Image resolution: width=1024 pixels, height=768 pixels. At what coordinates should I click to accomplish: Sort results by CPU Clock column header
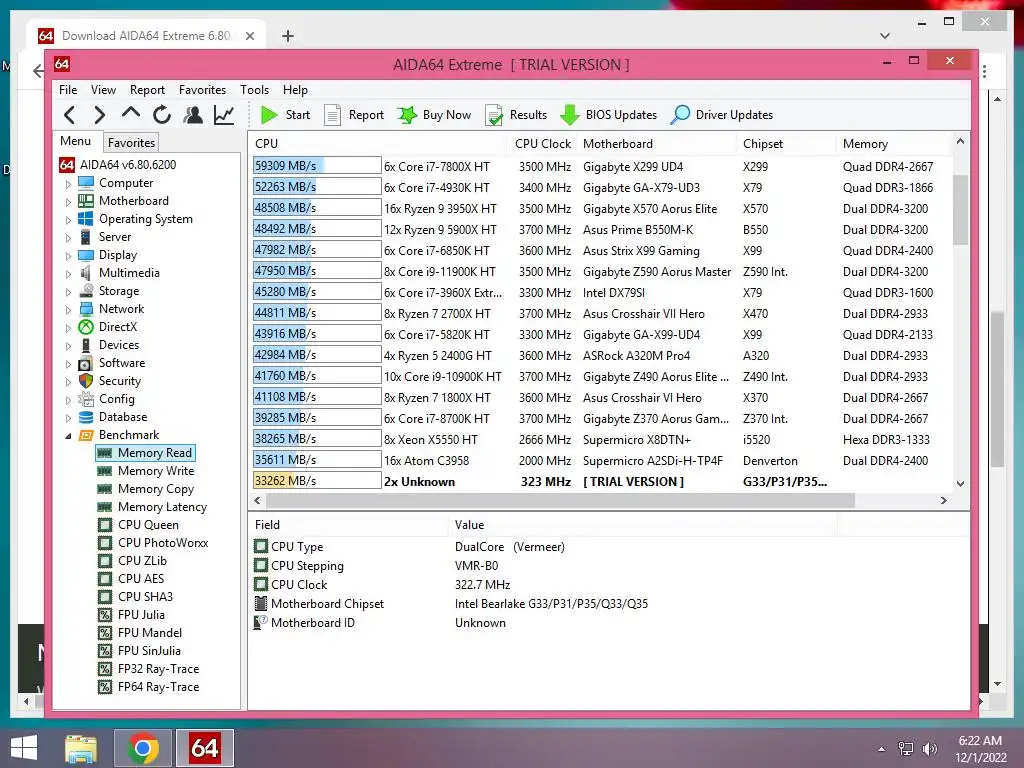tap(542, 144)
